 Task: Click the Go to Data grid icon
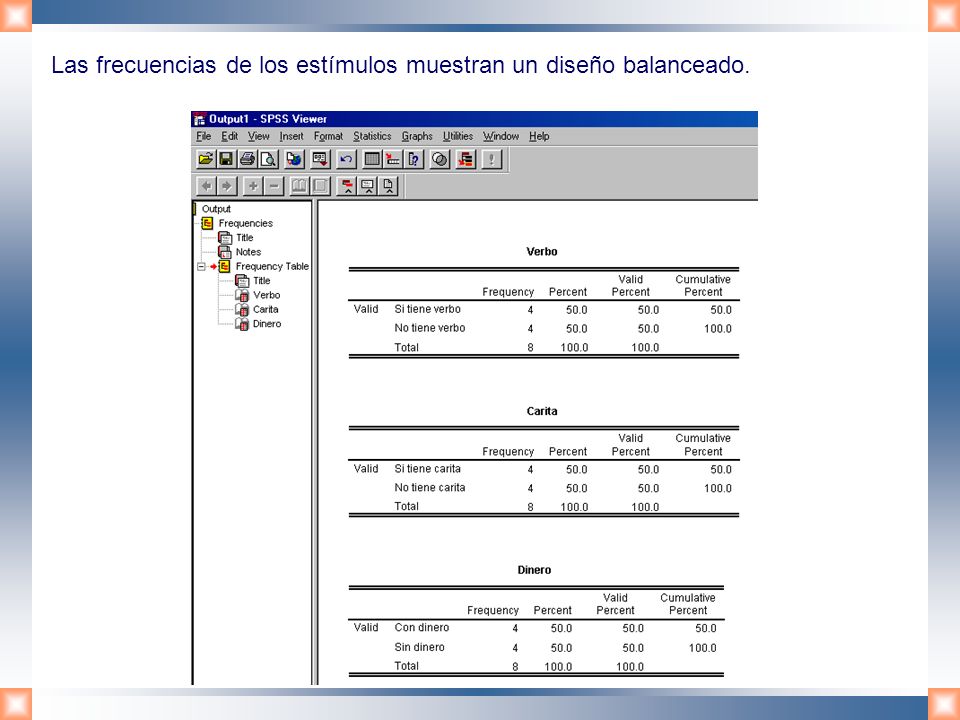tap(372, 159)
